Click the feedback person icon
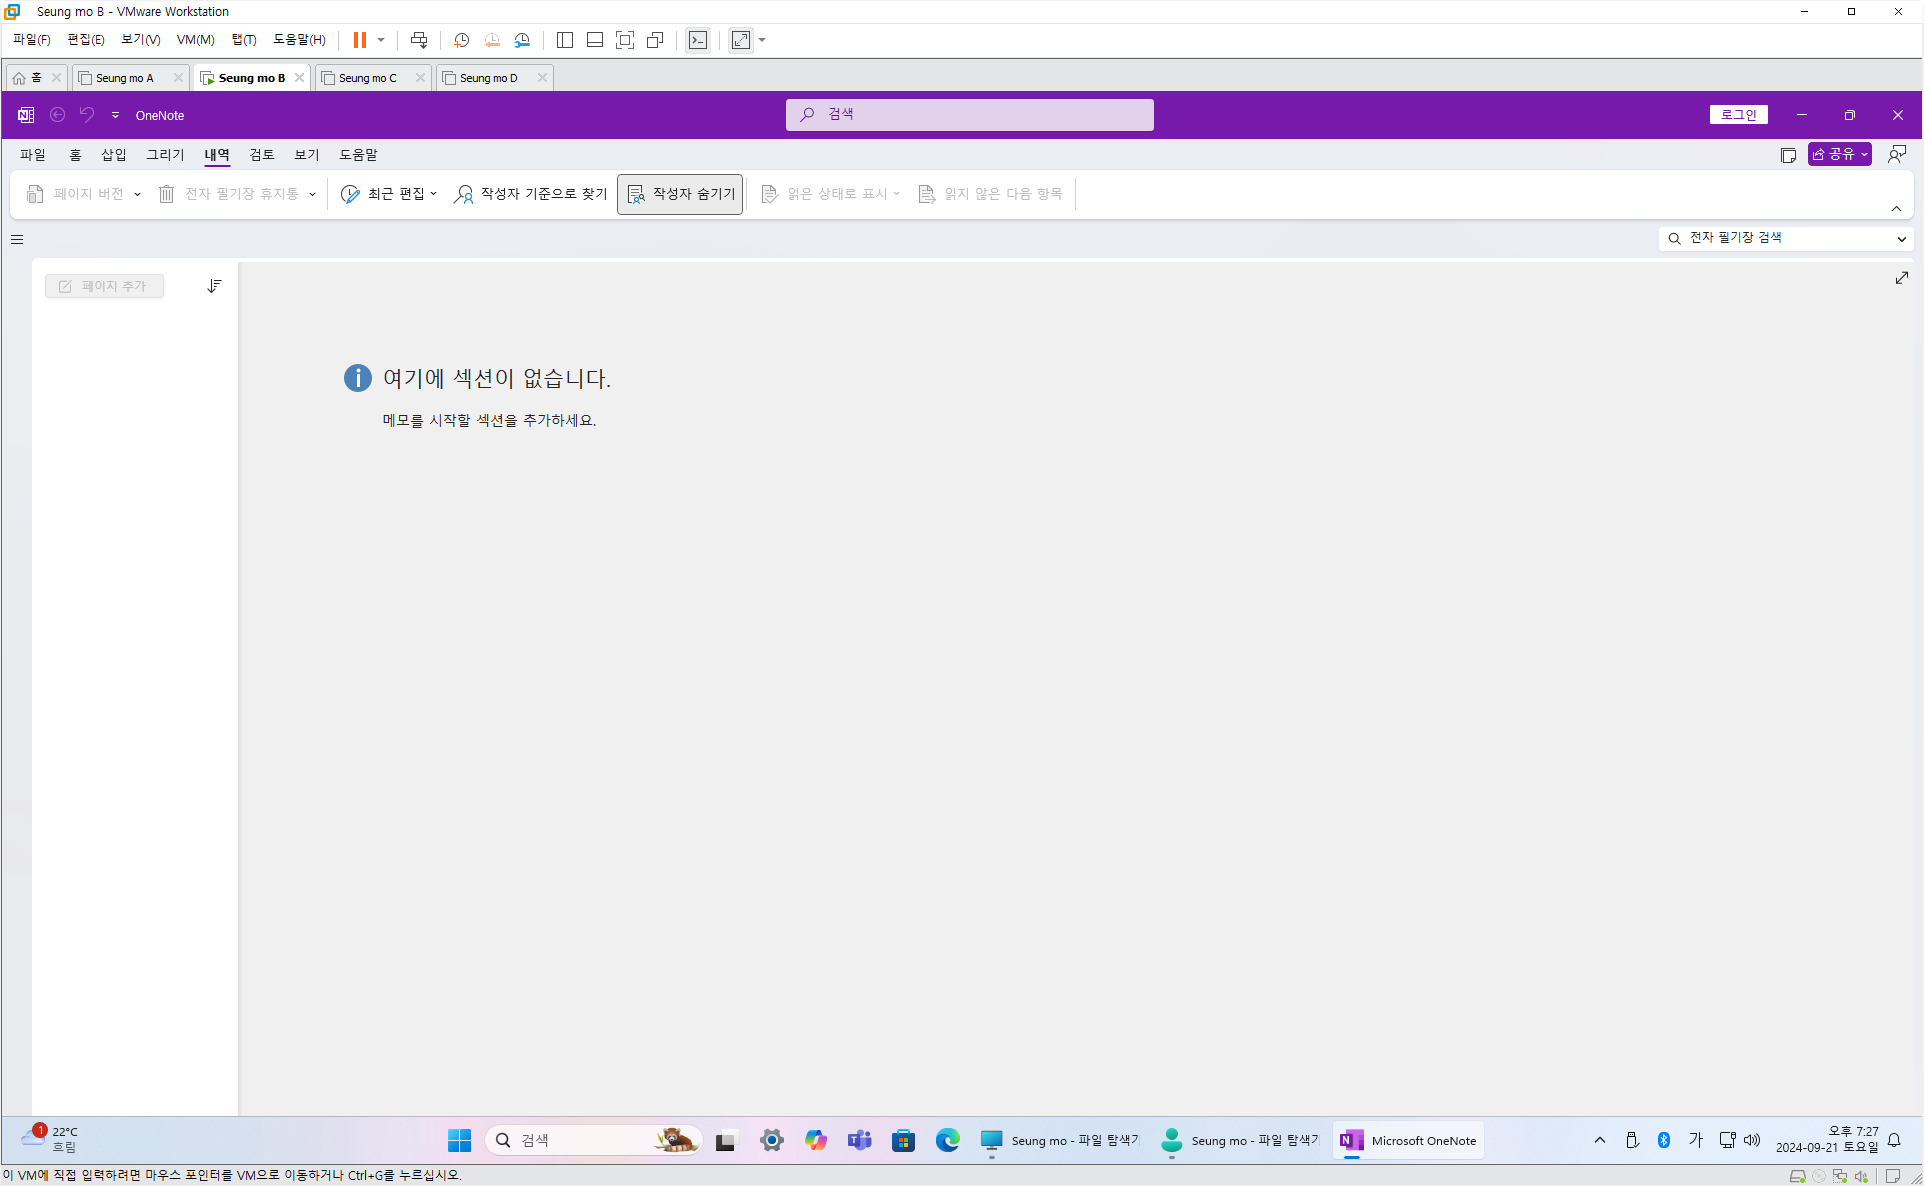1924x1186 pixels. (x=1896, y=154)
